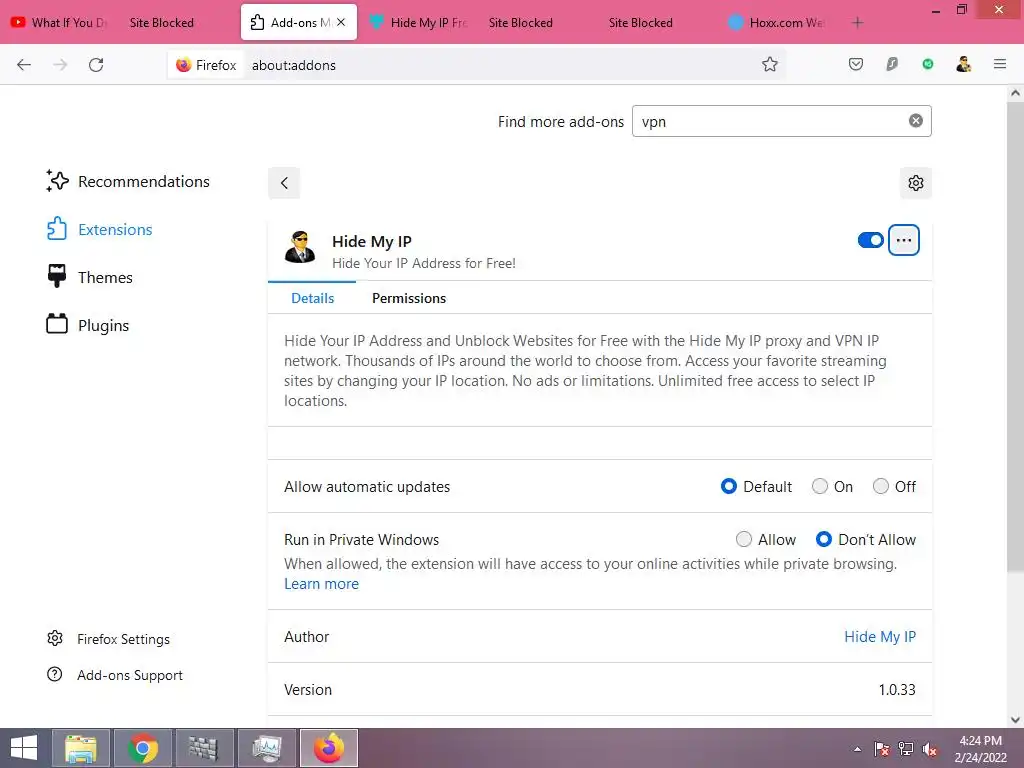The width and height of the screenshot is (1024, 768).
Task: Open the Themes sidebar category
Action: 89,278
